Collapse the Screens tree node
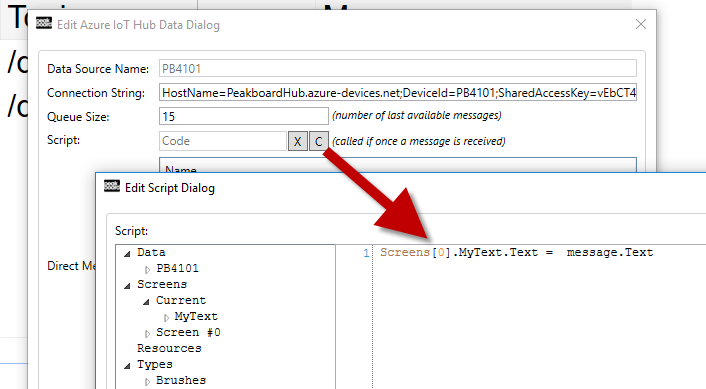The height and width of the screenshot is (389, 706). pos(127,286)
